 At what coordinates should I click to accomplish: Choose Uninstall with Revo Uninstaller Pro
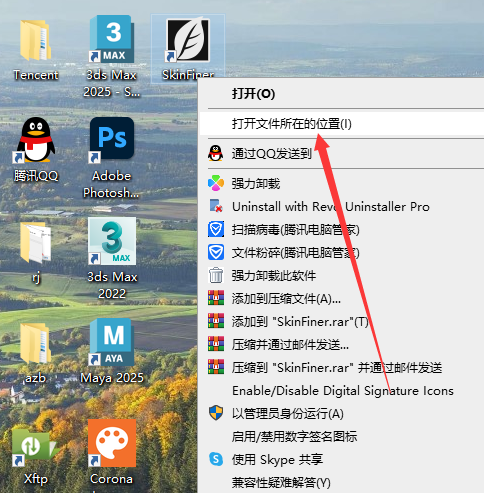click(342, 207)
